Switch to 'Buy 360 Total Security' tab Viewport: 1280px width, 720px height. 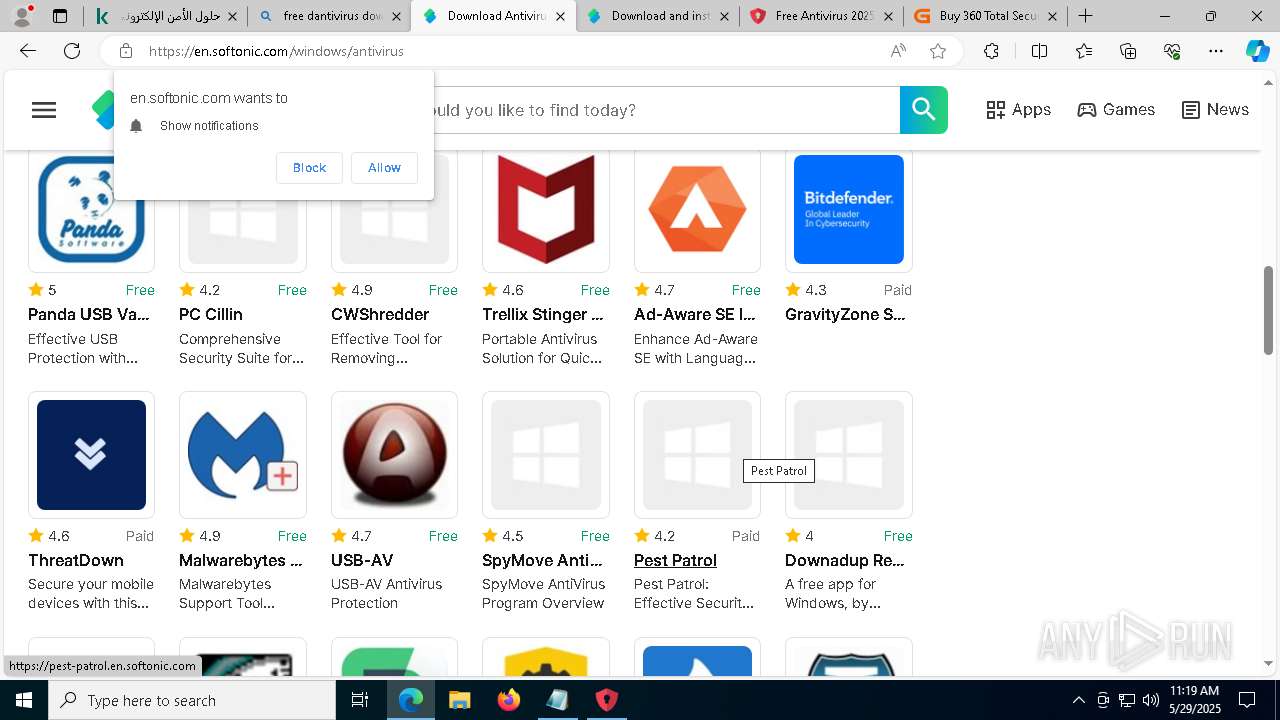[984, 16]
